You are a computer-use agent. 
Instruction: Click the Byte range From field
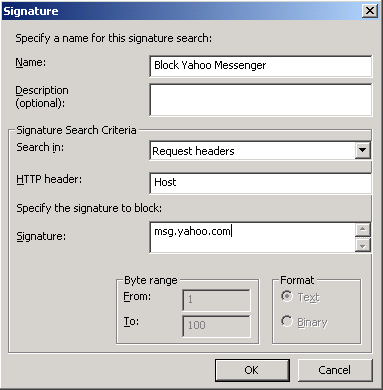[x=216, y=300]
